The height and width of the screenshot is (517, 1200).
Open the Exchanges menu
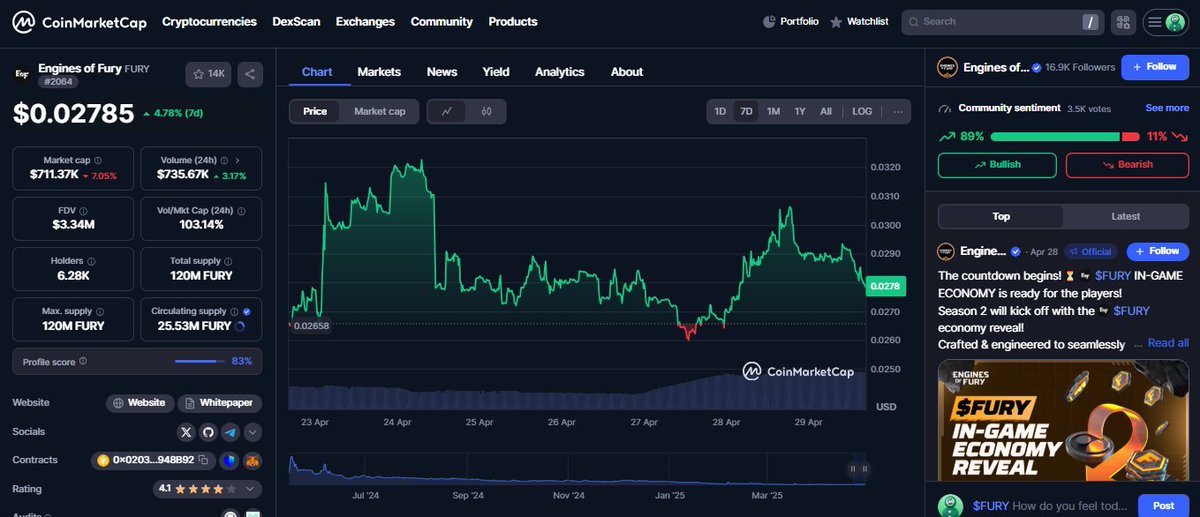(x=365, y=21)
